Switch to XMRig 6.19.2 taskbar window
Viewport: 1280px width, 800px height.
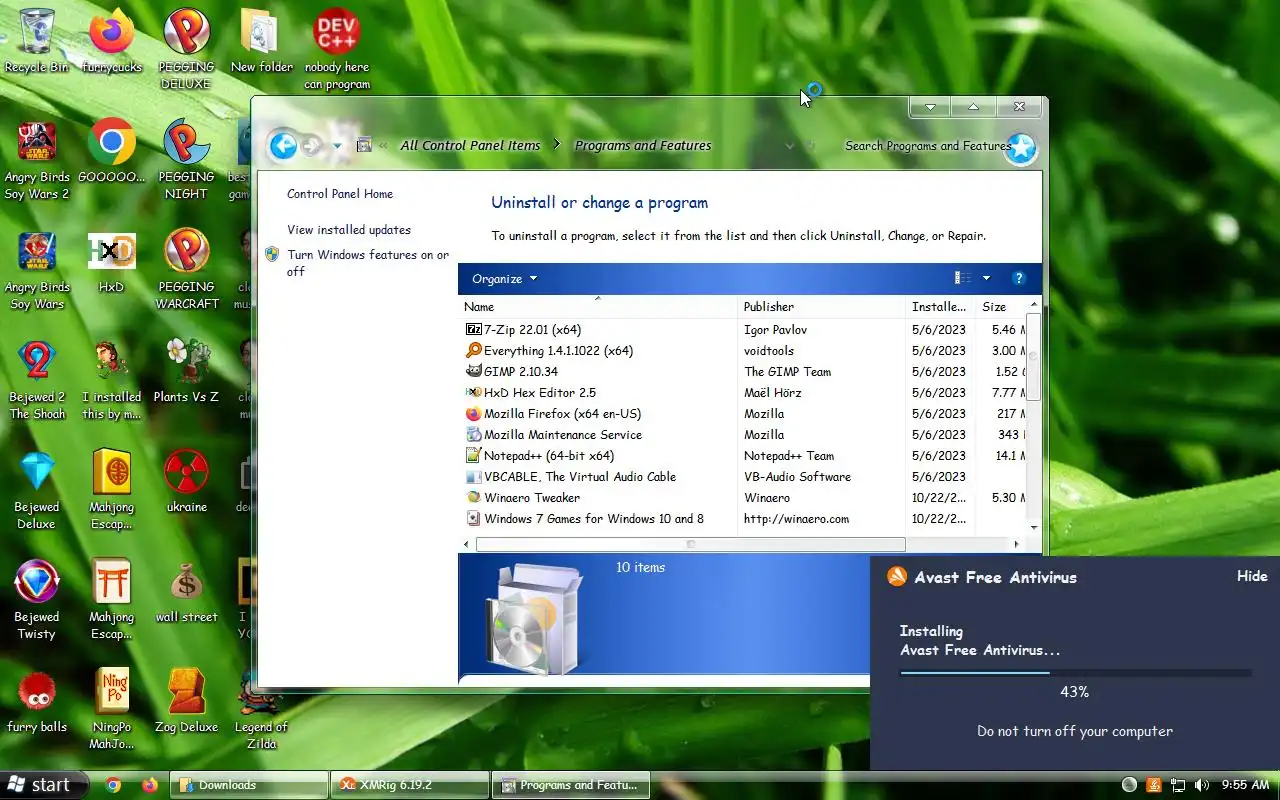point(410,785)
